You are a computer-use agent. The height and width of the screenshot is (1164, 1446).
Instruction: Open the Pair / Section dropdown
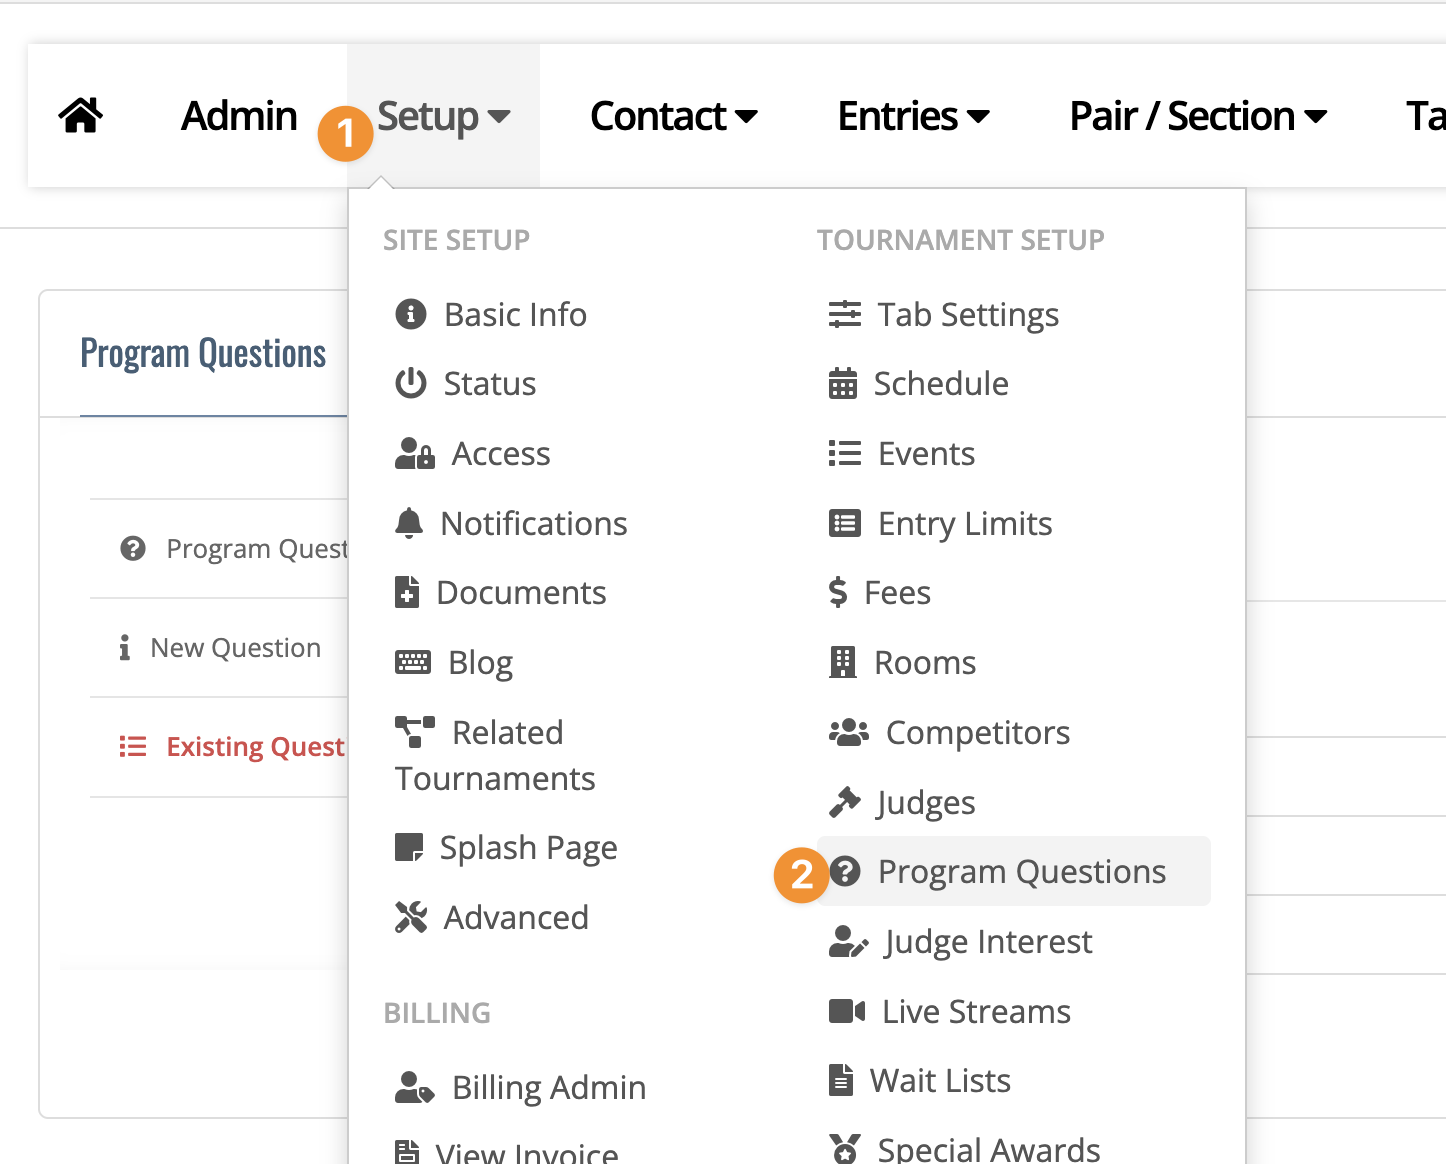click(x=1198, y=116)
